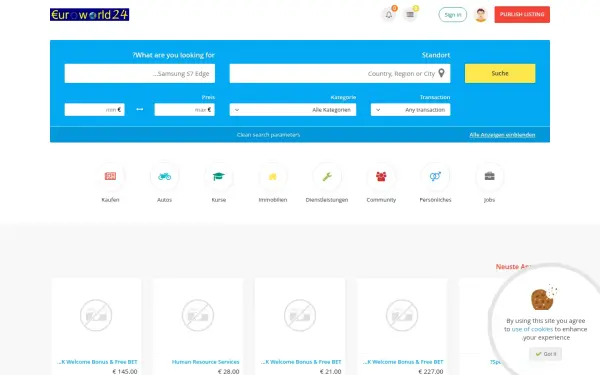Open the € 145.00 Welcome Bonus listing

pos(97,362)
